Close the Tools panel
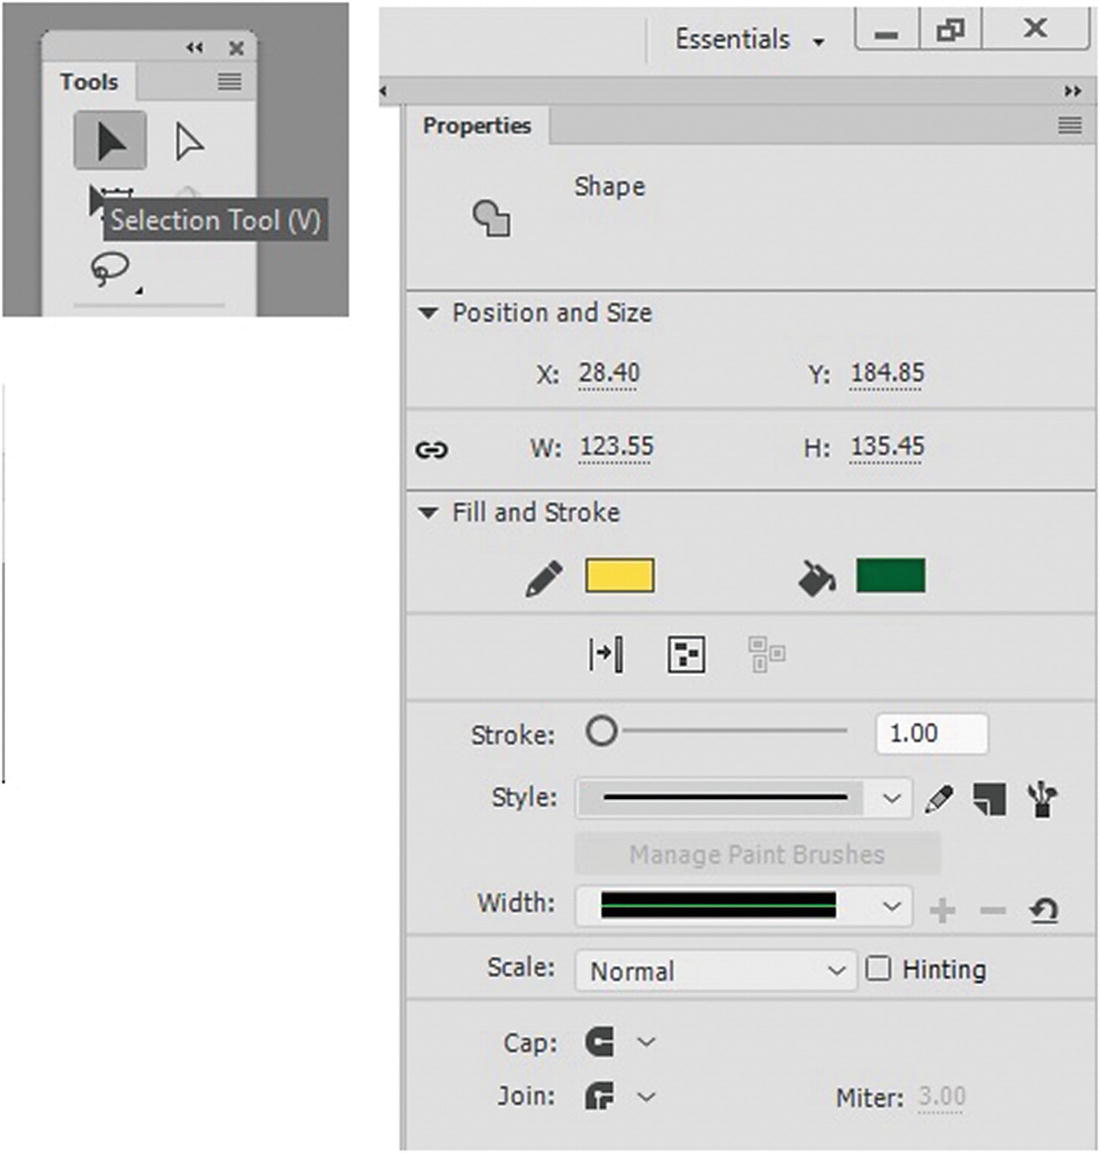This screenshot has width=1100, height=1153. coord(236,48)
